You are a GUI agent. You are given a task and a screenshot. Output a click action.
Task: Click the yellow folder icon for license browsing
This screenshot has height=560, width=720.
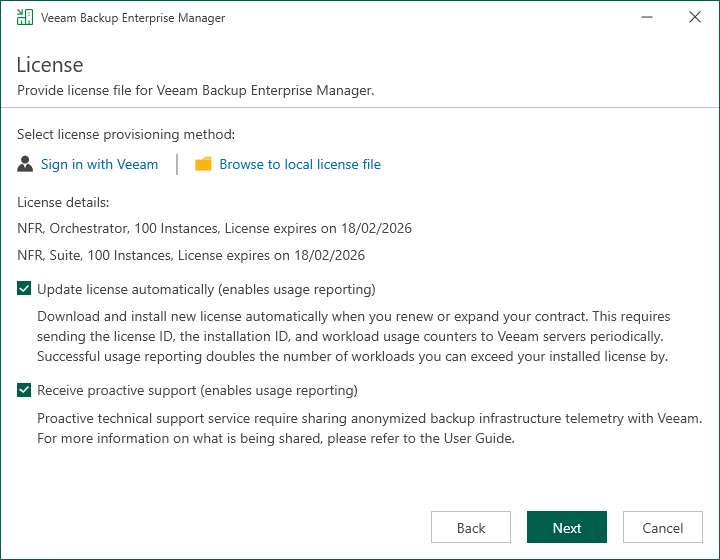pos(203,164)
